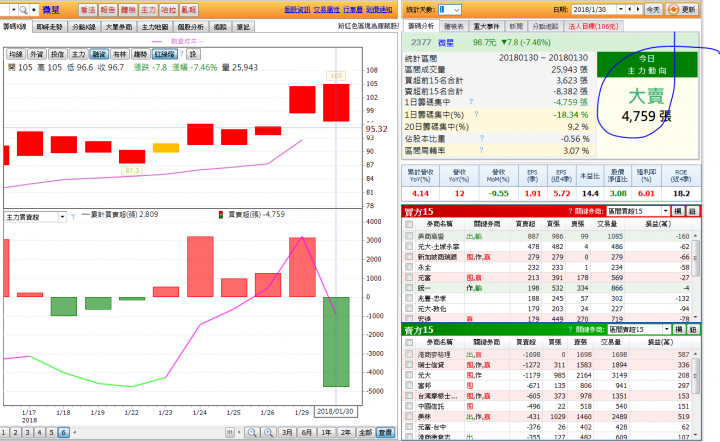Click the 設 settings button on chart
Image resolution: width=720 pixels, height=442 pixels.
[193, 54]
